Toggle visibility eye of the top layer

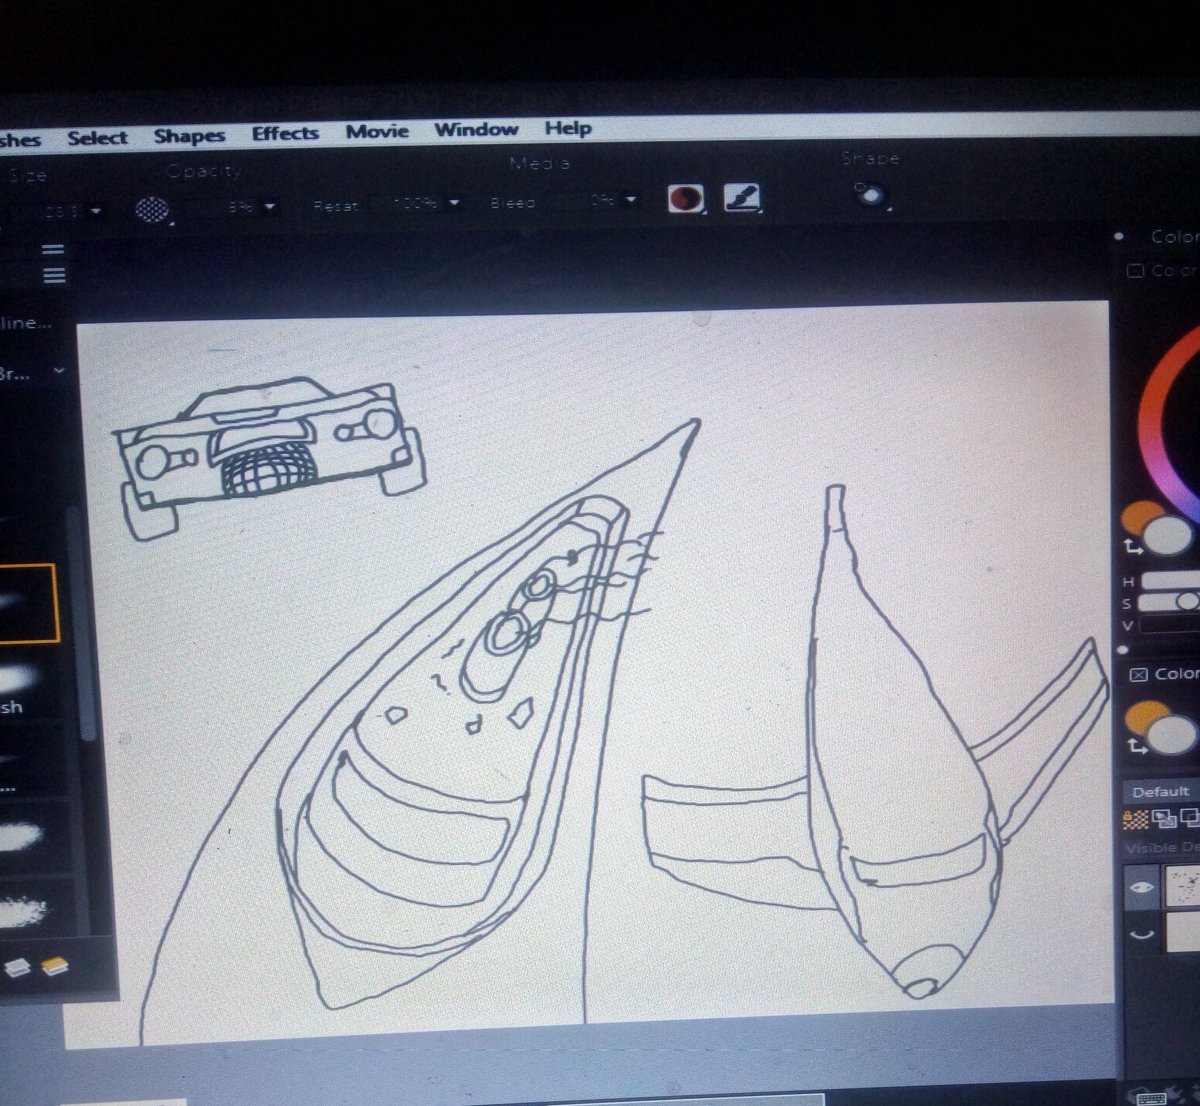1142,887
